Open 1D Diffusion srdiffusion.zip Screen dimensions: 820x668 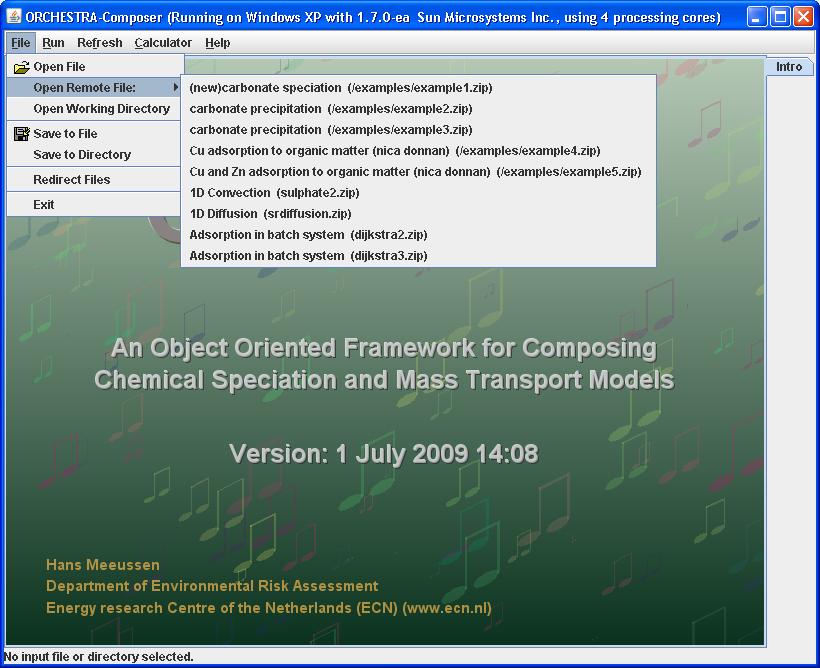click(418, 213)
